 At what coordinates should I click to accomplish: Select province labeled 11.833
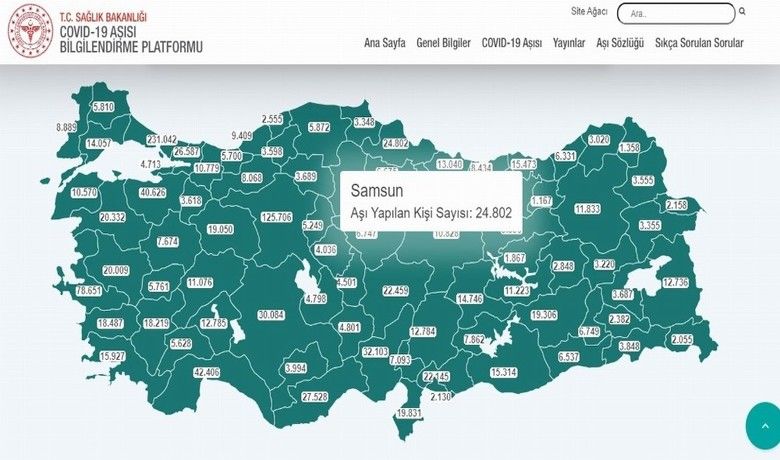(x=587, y=209)
